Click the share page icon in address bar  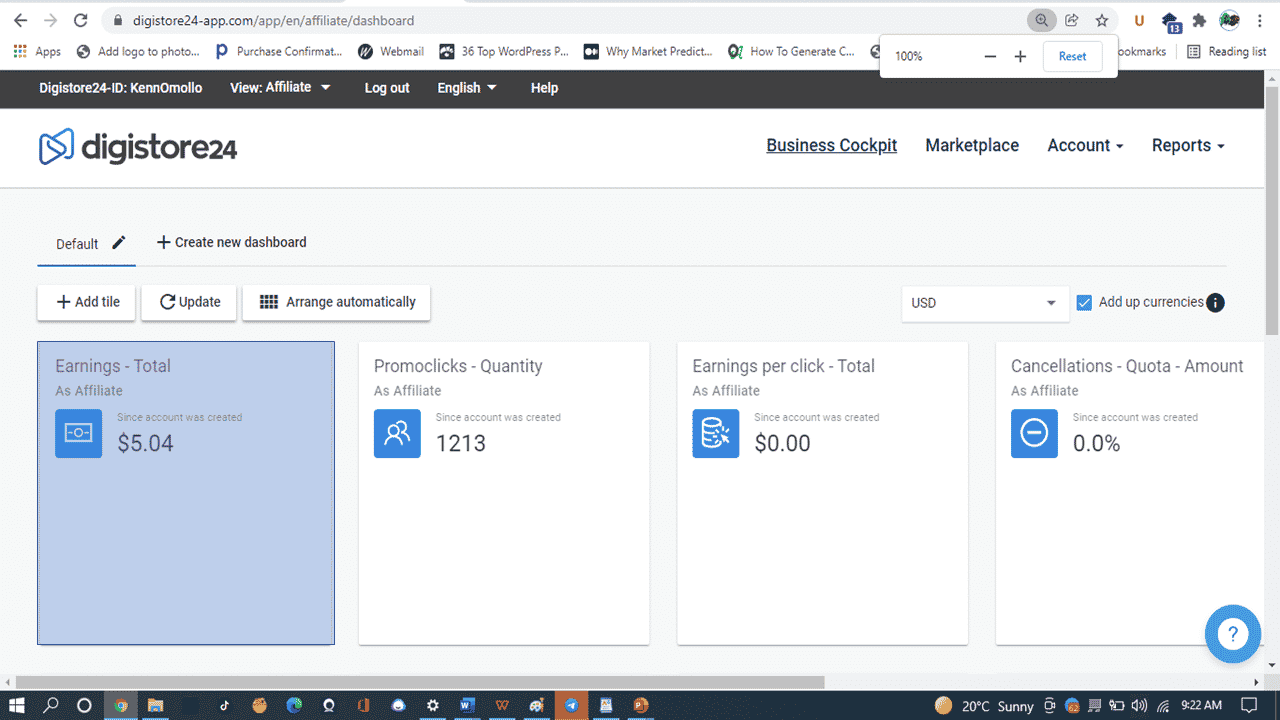point(1071,20)
